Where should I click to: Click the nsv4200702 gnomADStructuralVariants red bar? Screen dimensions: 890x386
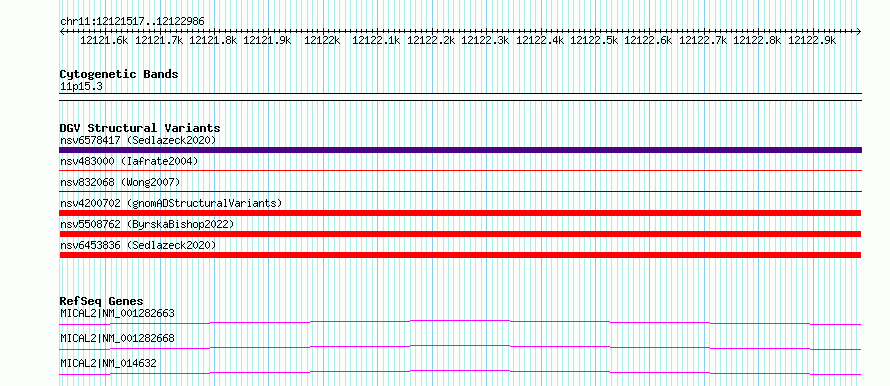[x=460, y=213]
